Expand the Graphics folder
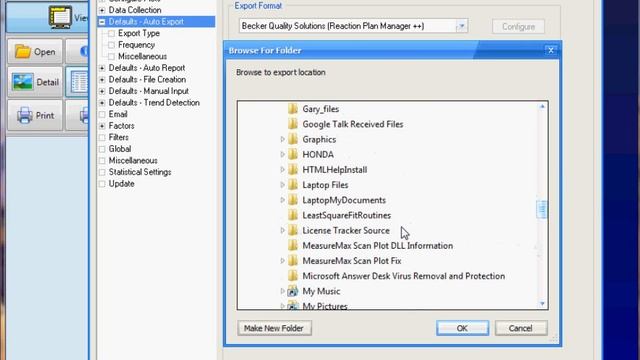Screen dimensions: 640x360 (x=282, y=139)
